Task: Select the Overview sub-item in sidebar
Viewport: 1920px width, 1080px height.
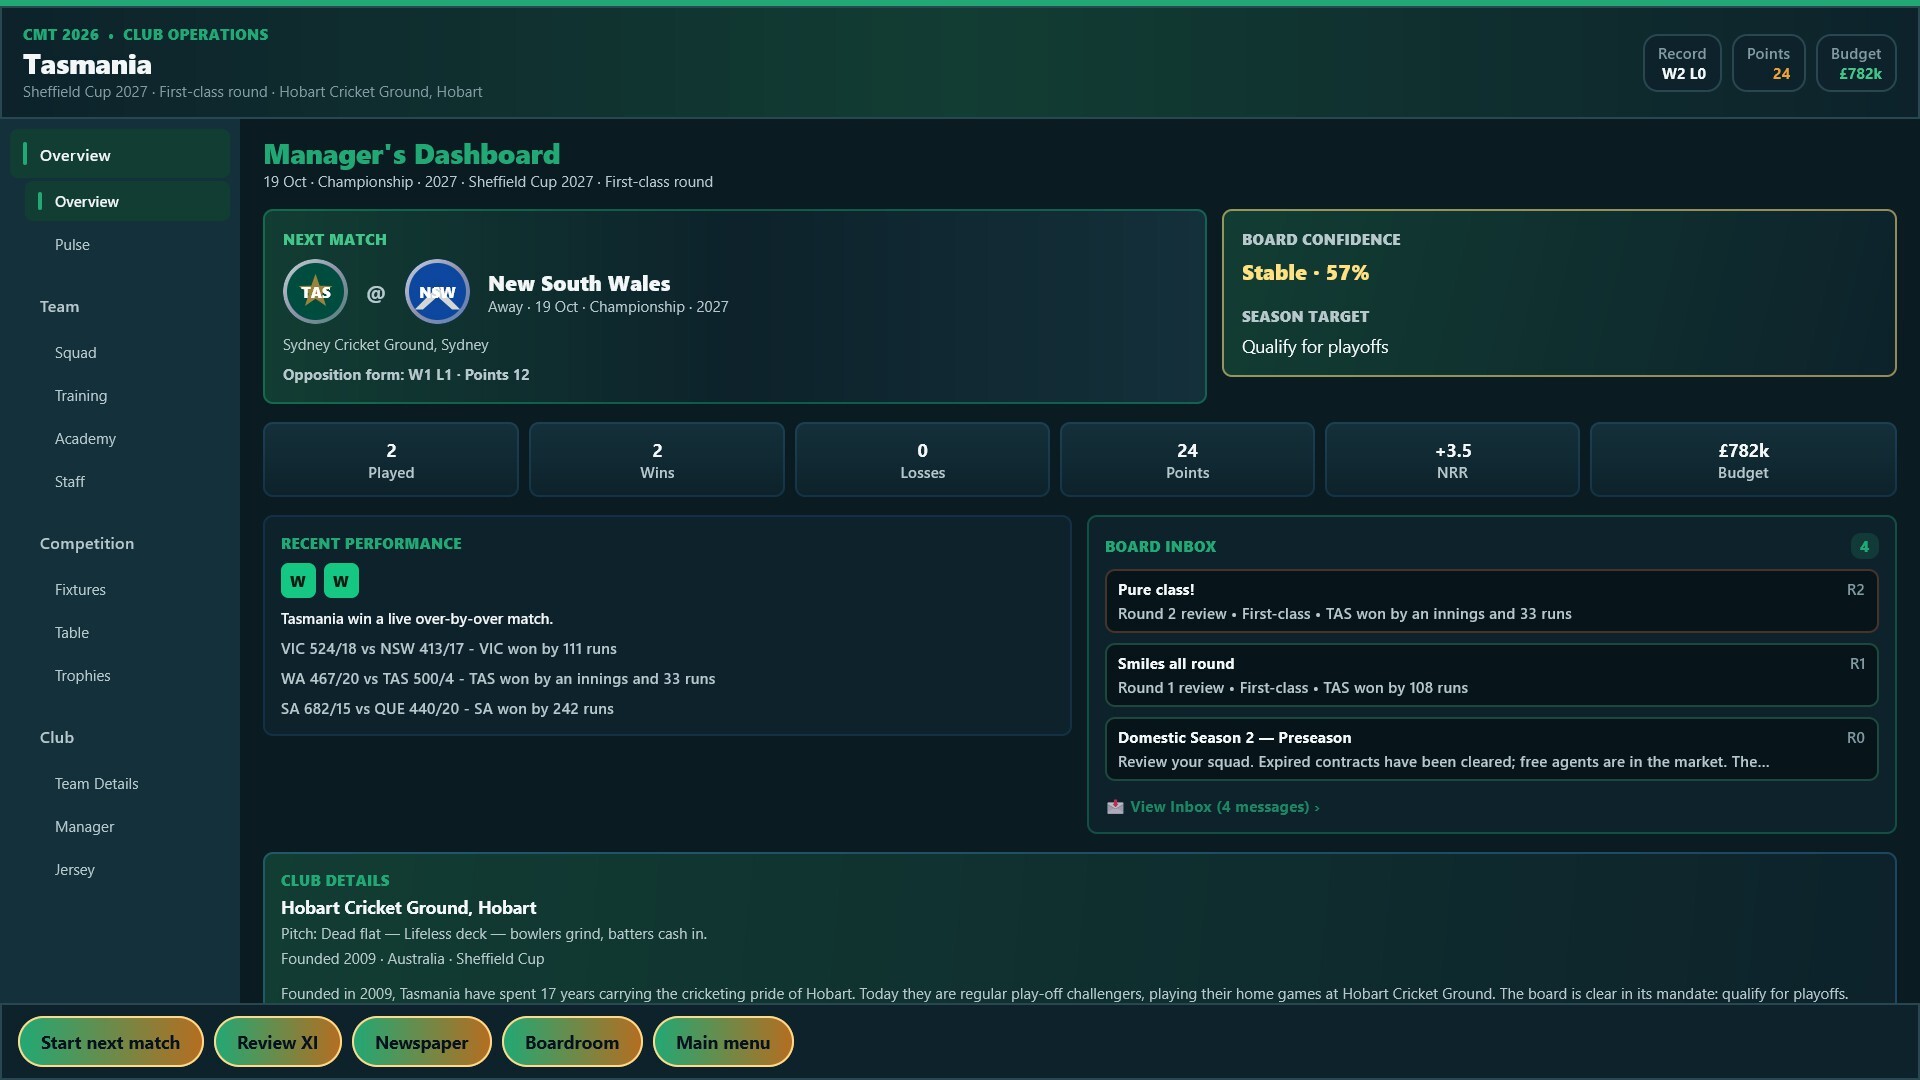Action: tap(127, 201)
